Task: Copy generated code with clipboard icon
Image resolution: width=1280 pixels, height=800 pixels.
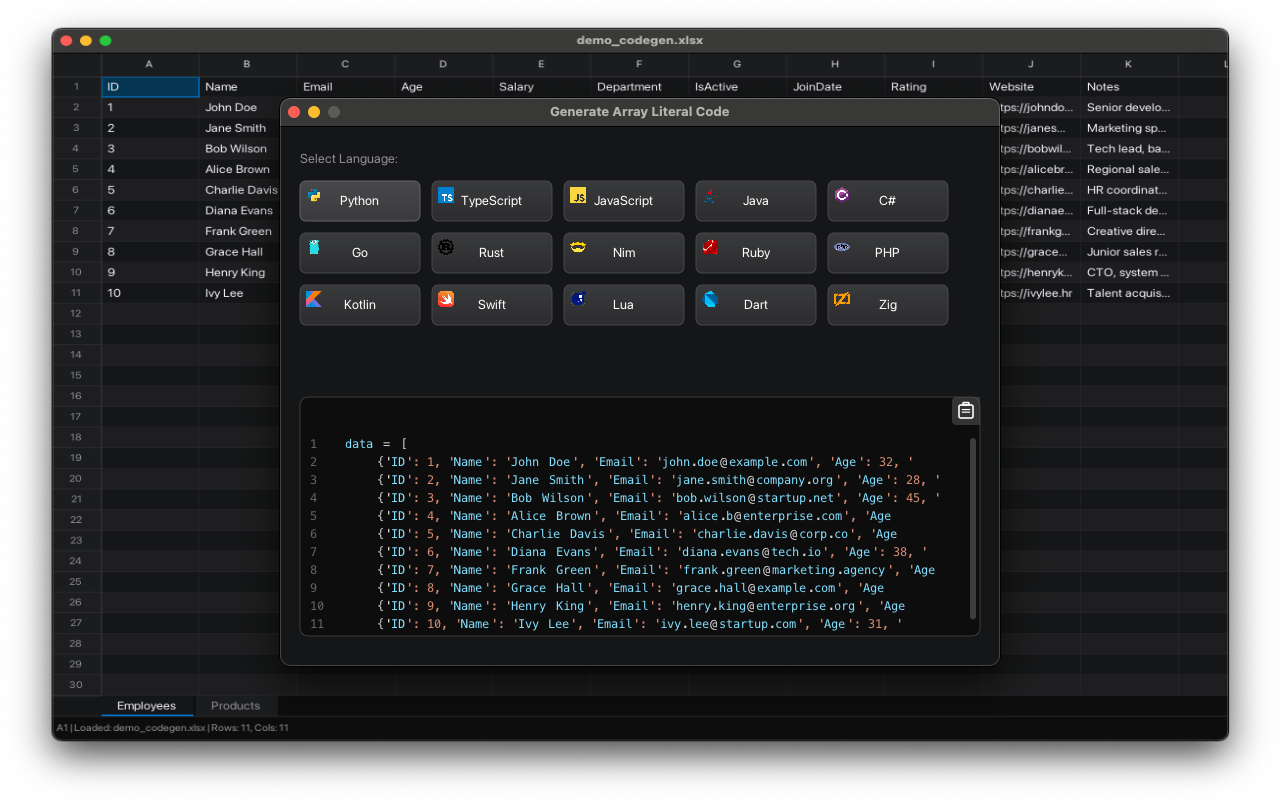Action: pyautogui.click(x=966, y=411)
